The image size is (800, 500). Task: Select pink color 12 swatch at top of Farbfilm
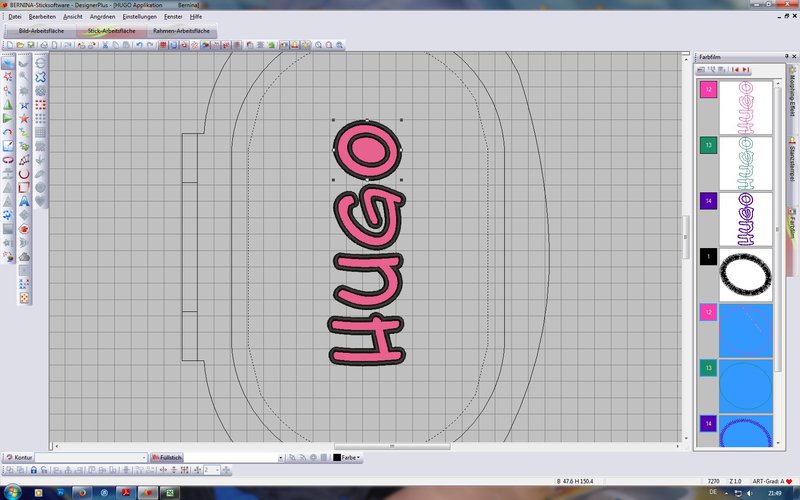pos(708,89)
